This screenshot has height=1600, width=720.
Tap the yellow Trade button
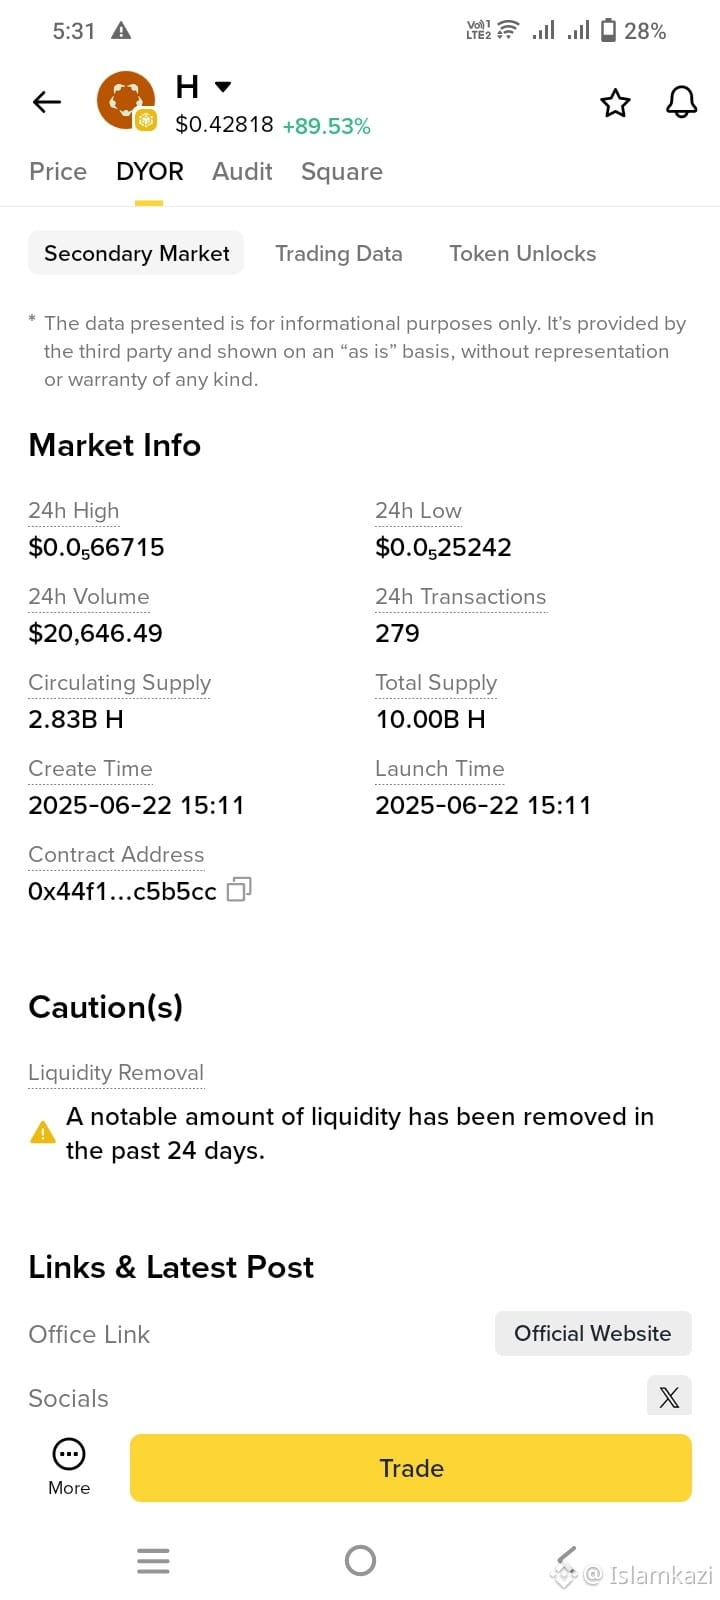point(411,1468)
